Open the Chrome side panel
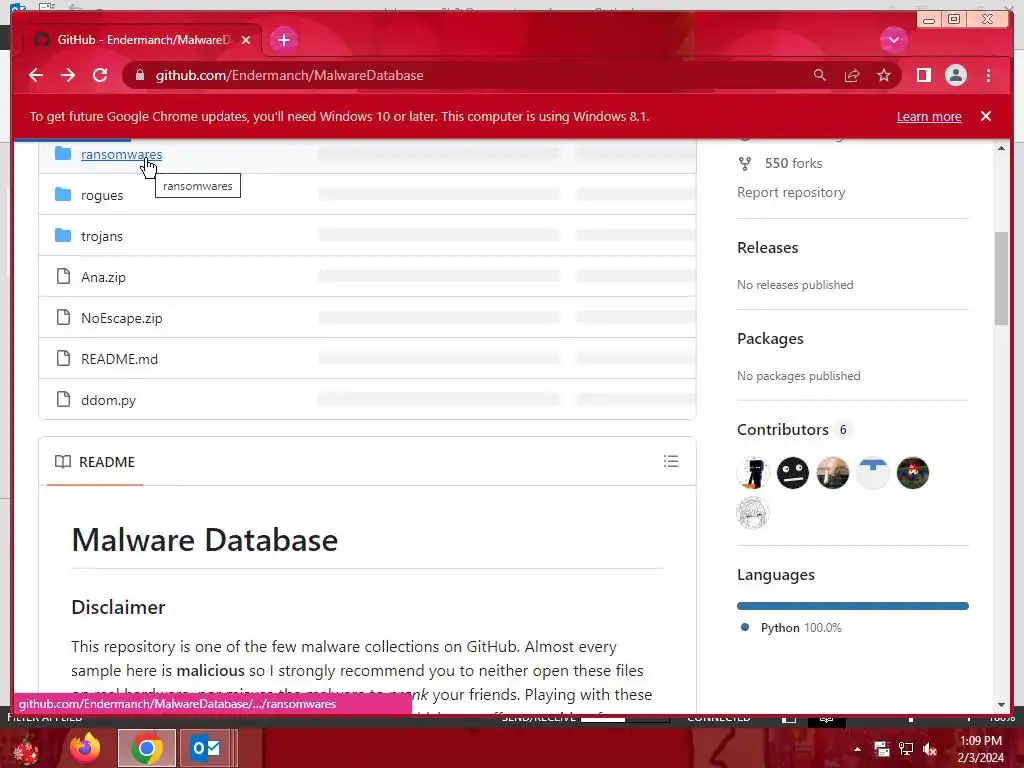Image resolution: width=1024 pixels, height=768 pixels. point(923,76)
